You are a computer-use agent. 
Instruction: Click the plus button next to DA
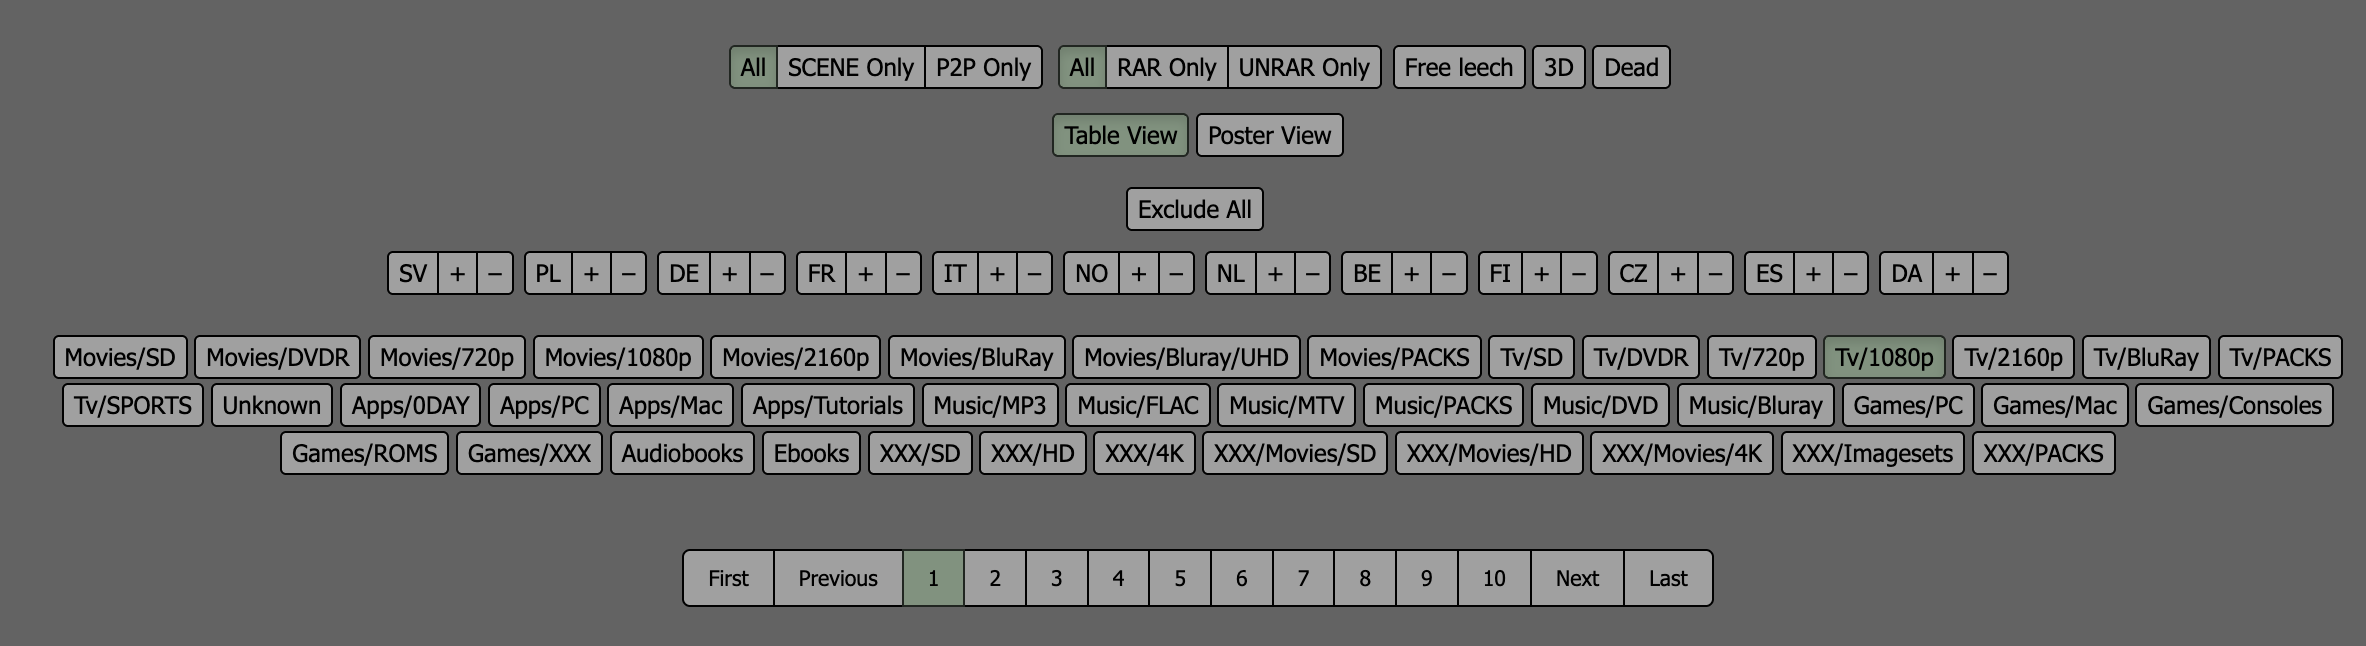(1952, 274)
